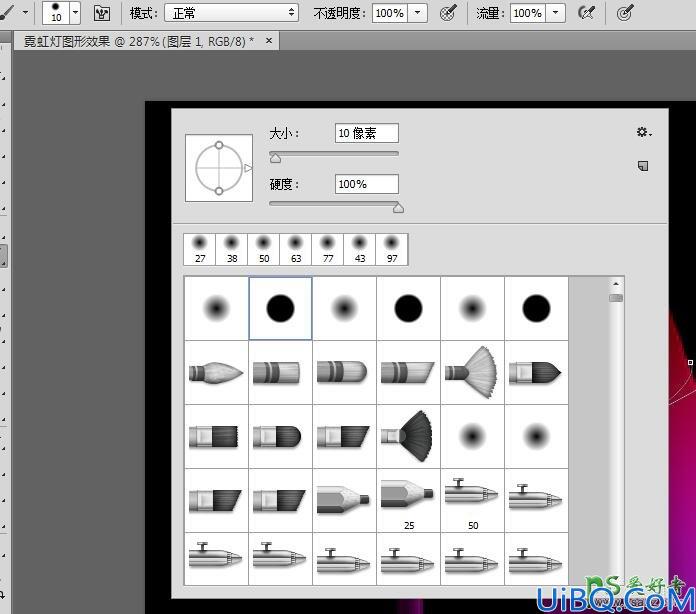Select the highlighted hard round brush preset
This screenshot has width=696, height=614.
(x=280, y=308)
